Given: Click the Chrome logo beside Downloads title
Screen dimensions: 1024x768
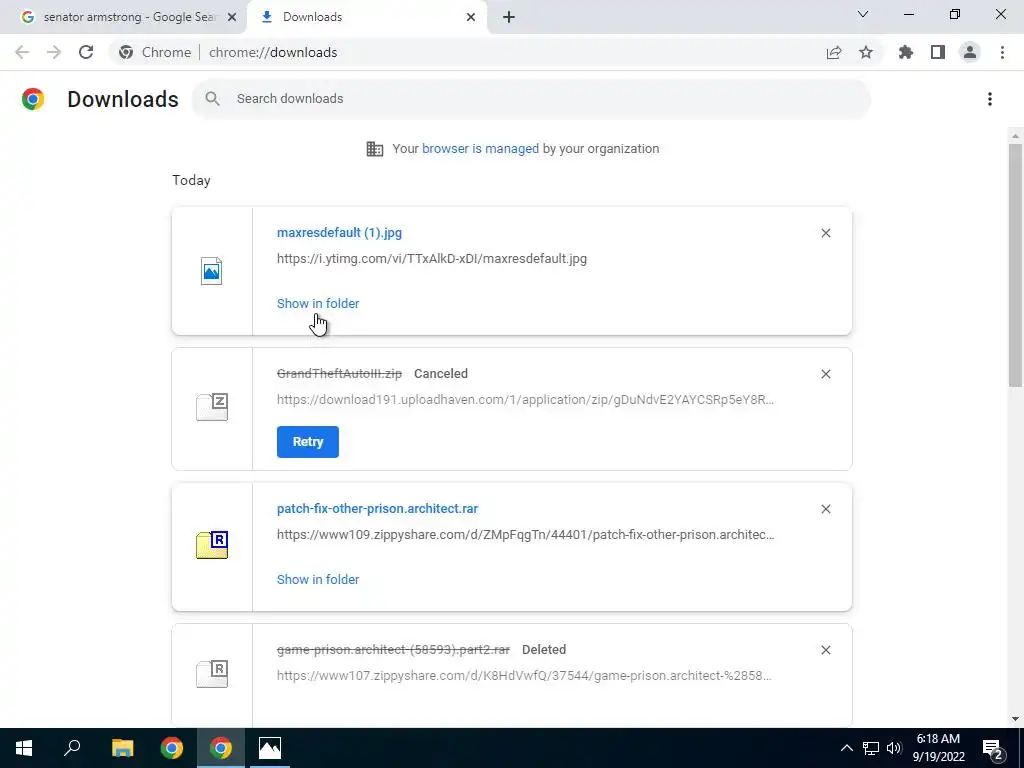Looking at the screenshot, I should [33, 99].
